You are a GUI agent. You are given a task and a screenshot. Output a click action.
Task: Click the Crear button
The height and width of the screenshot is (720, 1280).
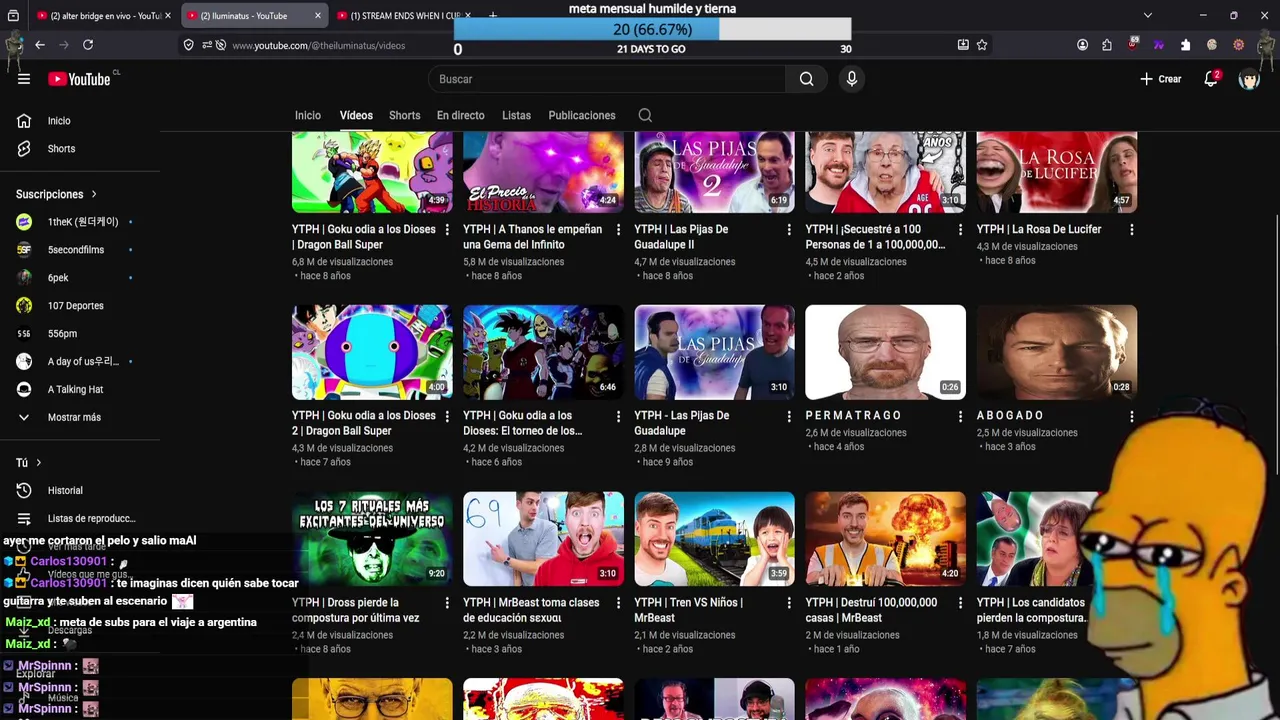[x=1160, y=79]
